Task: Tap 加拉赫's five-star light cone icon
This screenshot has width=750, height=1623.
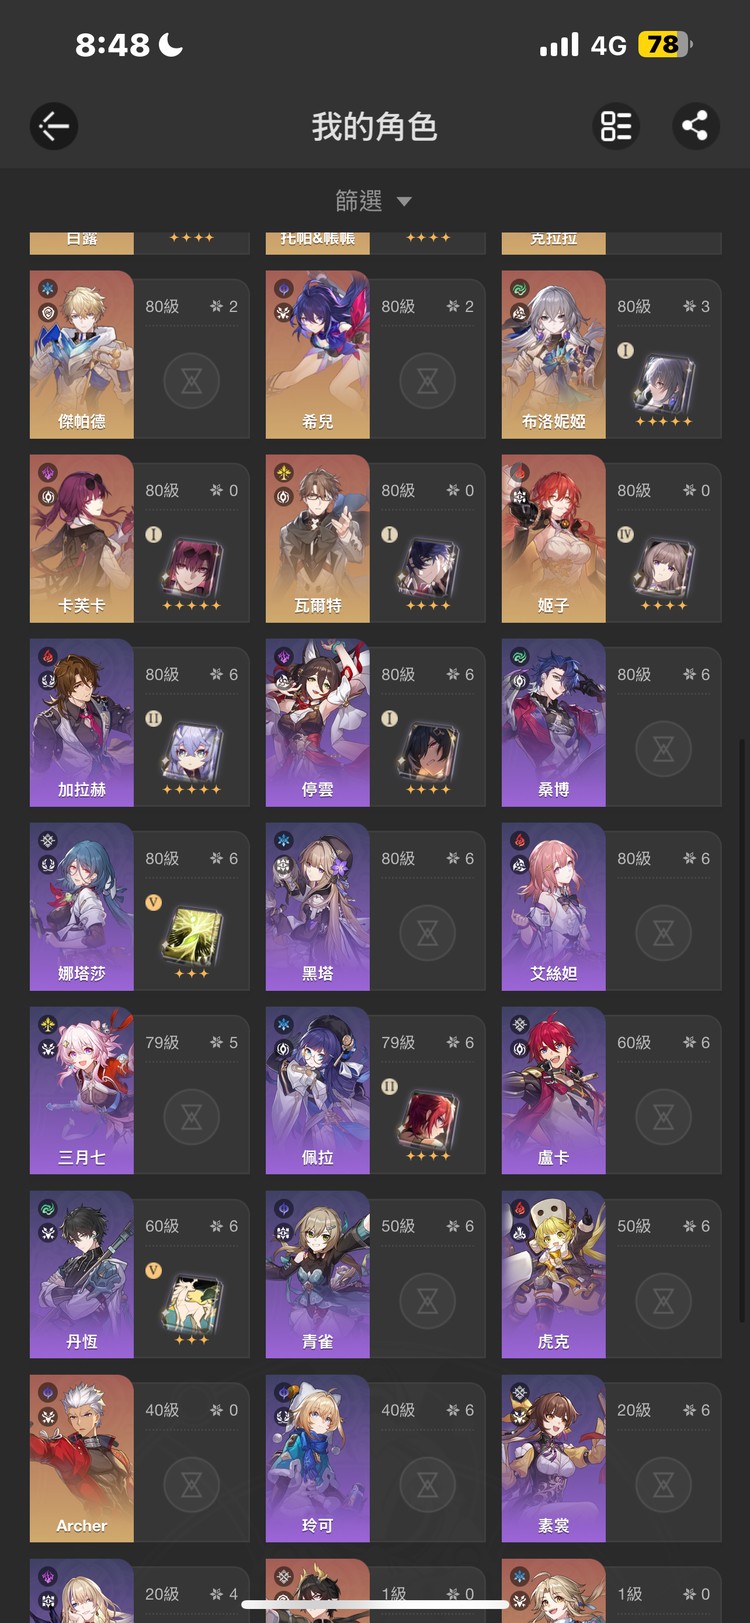Action: tap(192, 753)
